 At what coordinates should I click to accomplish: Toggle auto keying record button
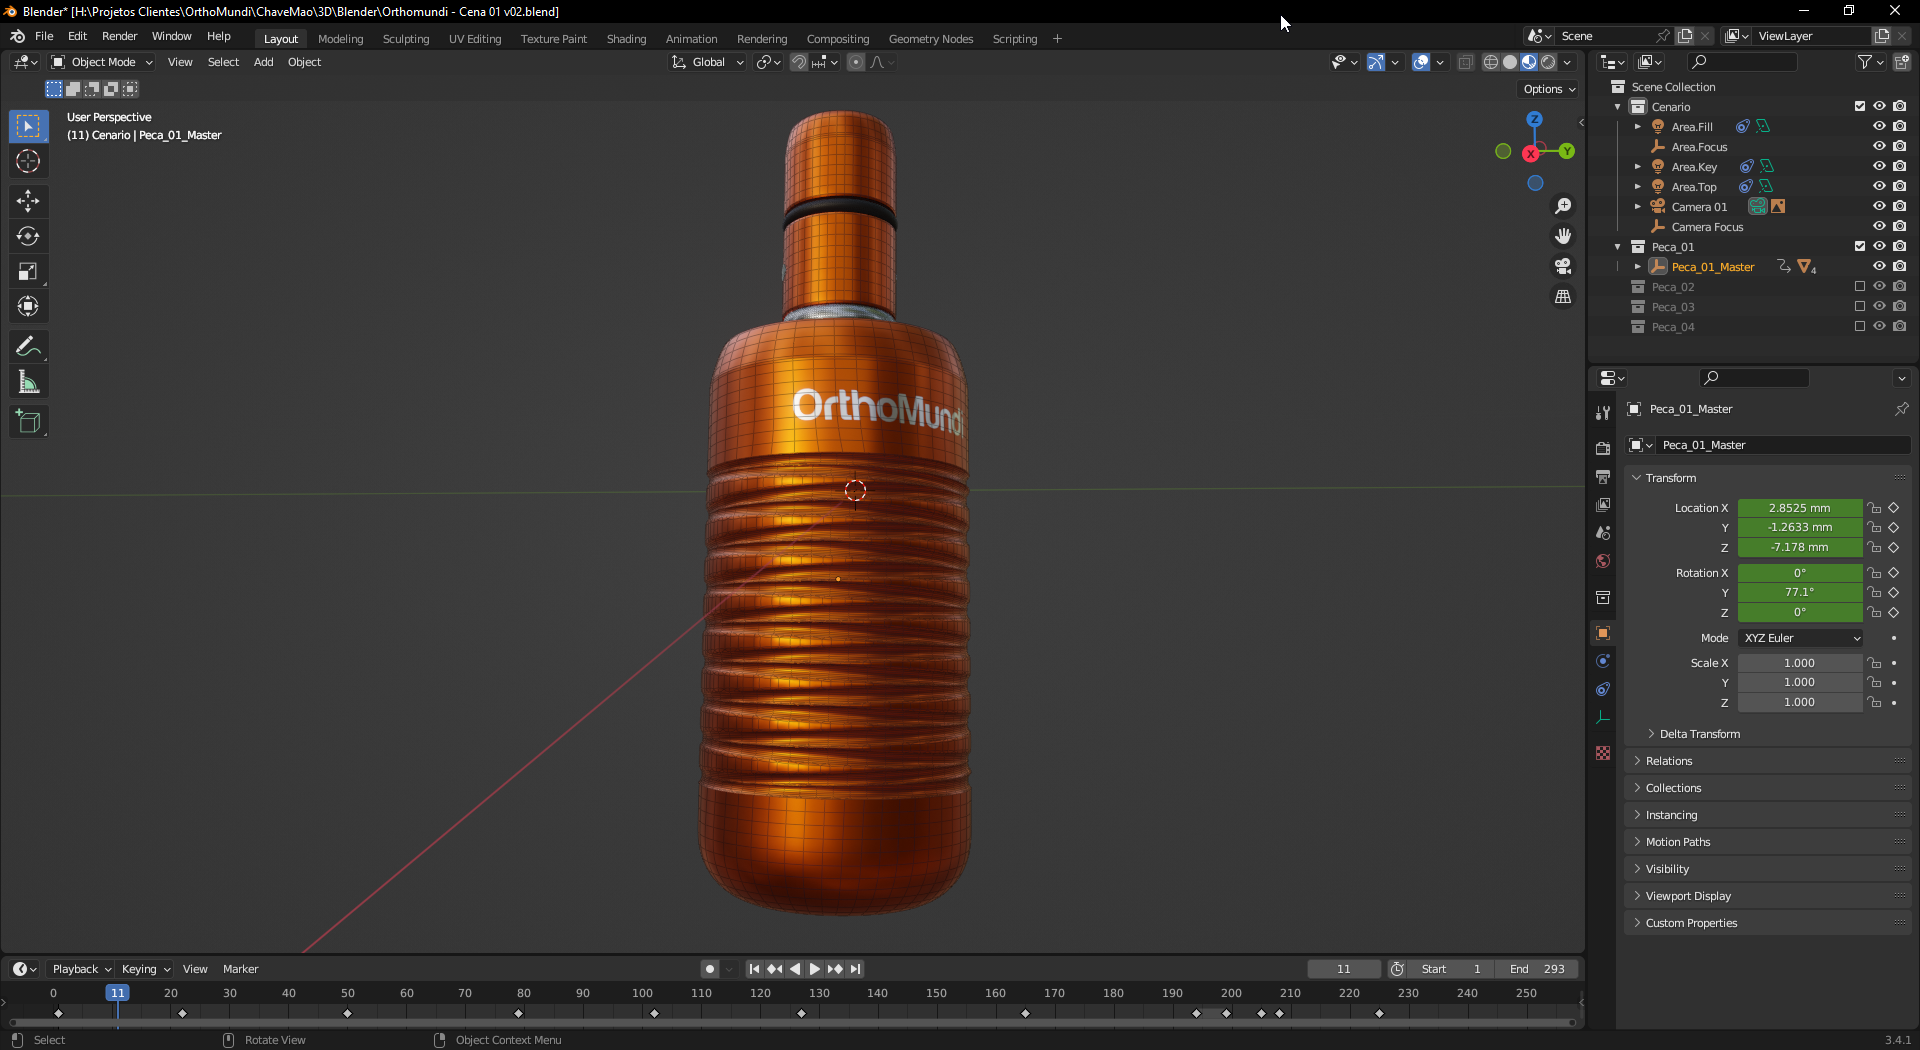pyautogui.click(x=710, y=969)
